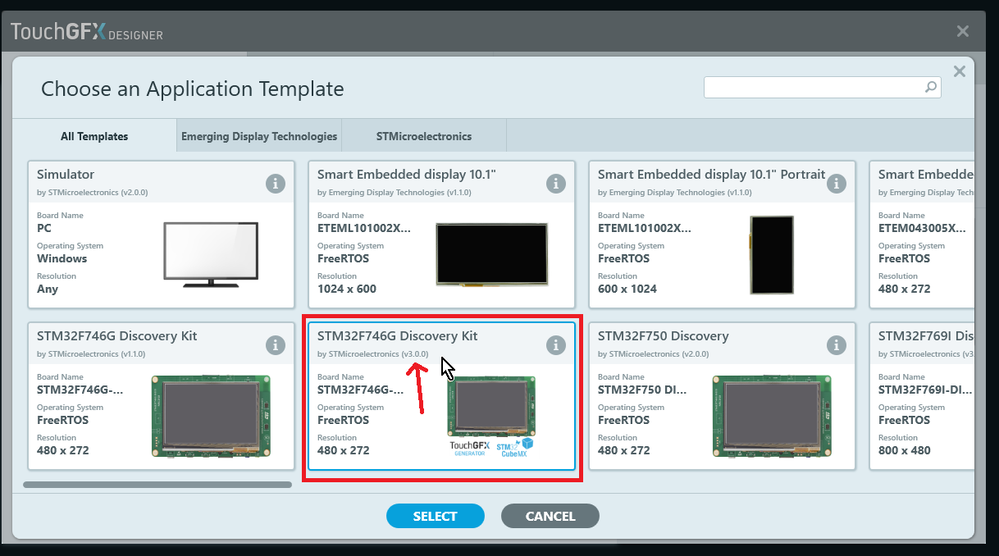Show info for Smart Embedded display 10.1" landscape
Viewport: 999px width, 556px height.
click(x=556, y=183)
